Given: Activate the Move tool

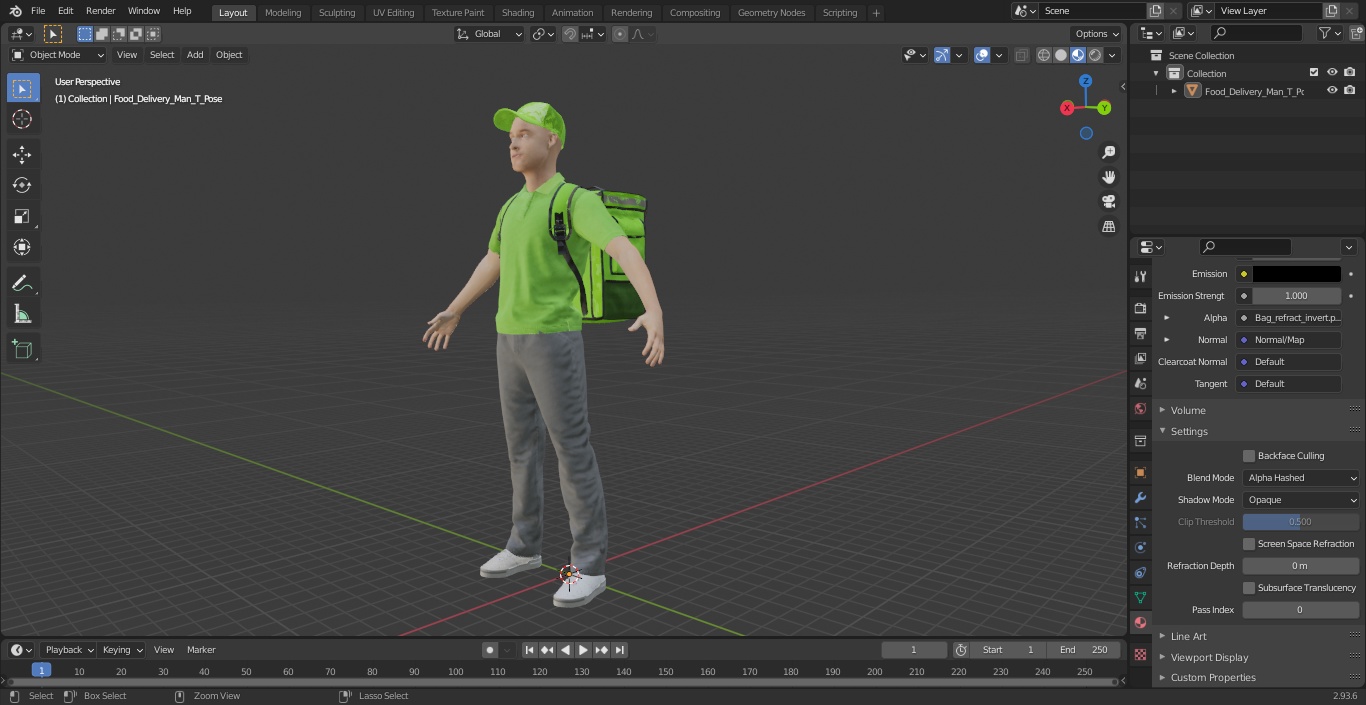Looking at the screenshot, I should pyautogui.click(x=22, y=155).
